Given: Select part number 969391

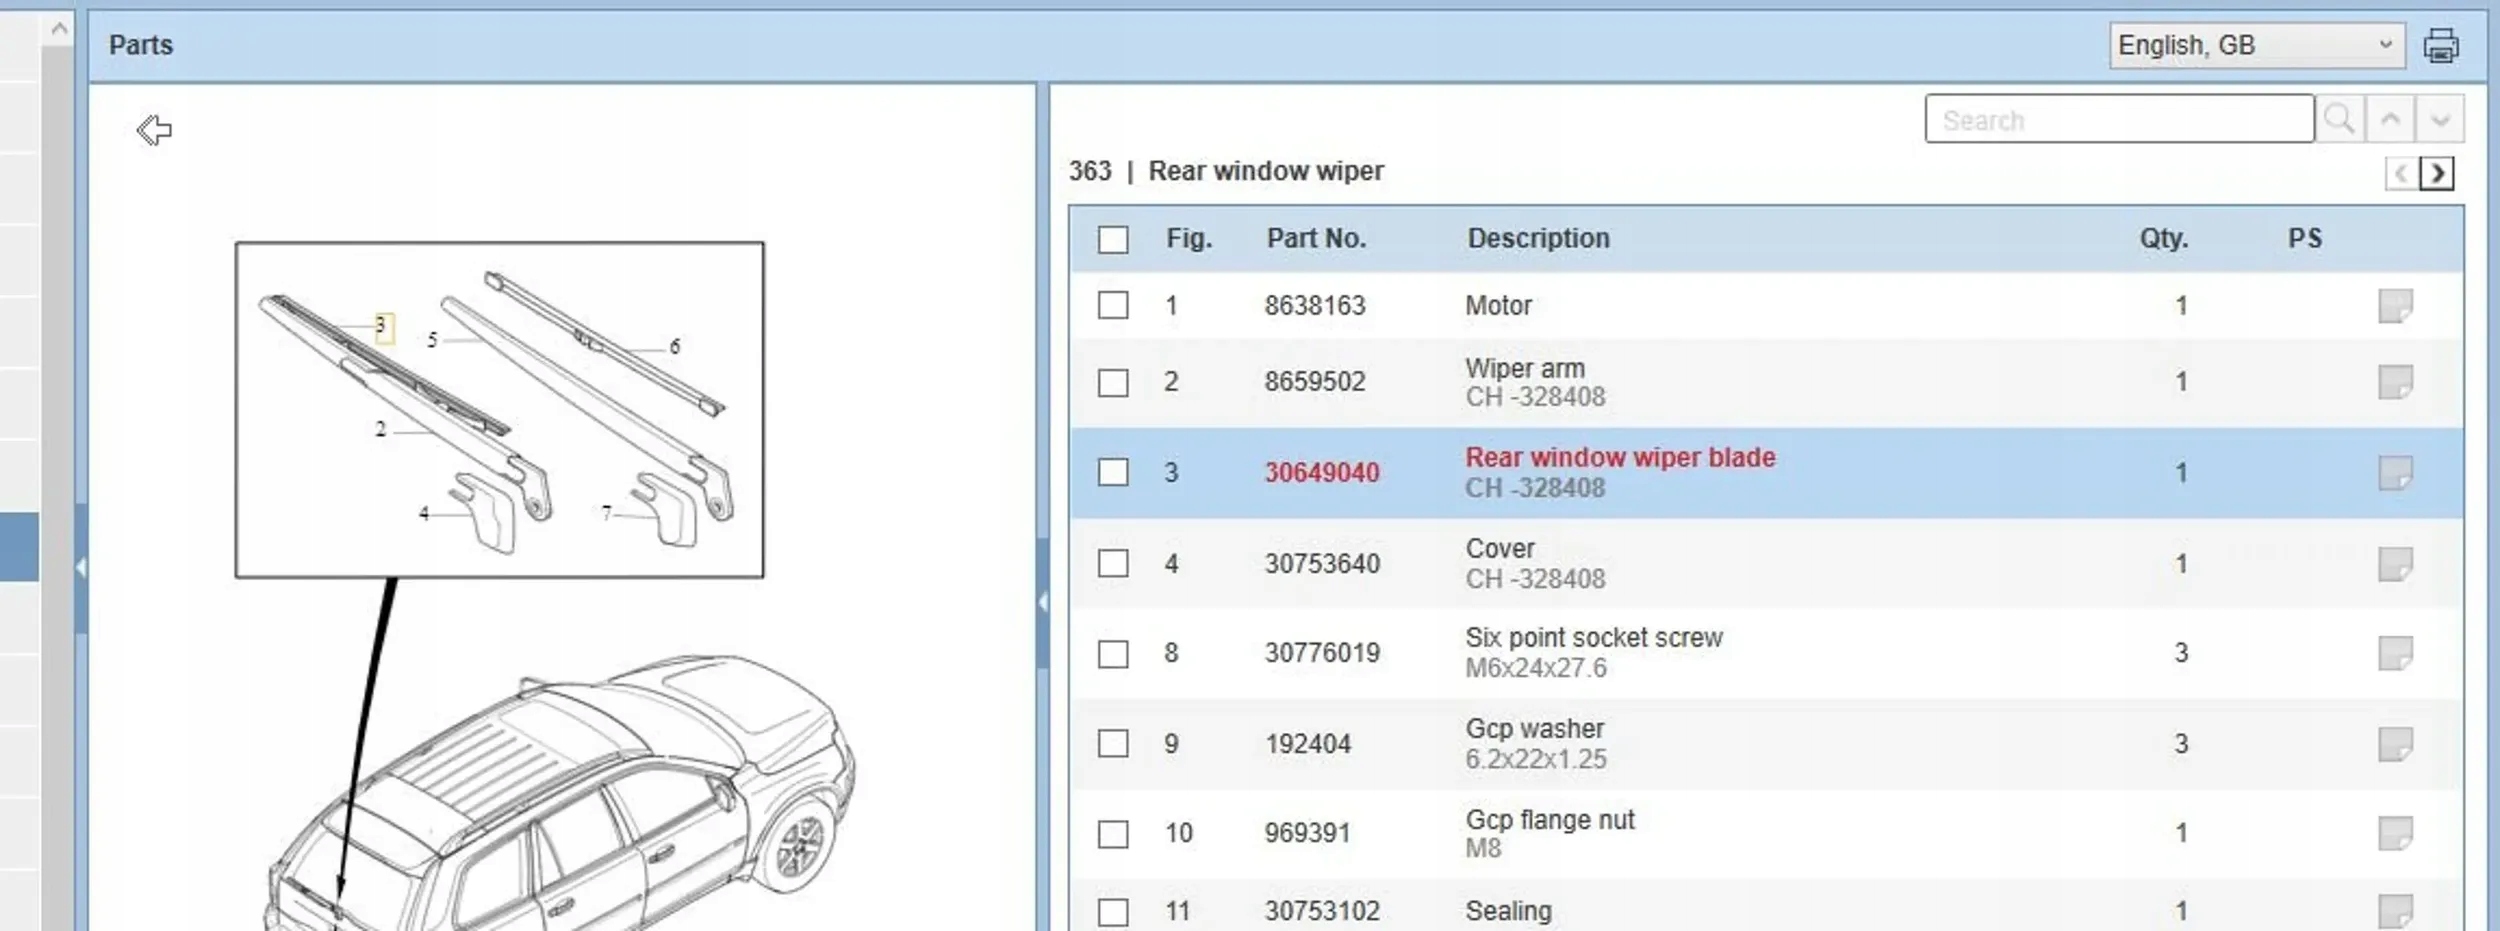Looking at the screenshot, I should point(1308,833).
